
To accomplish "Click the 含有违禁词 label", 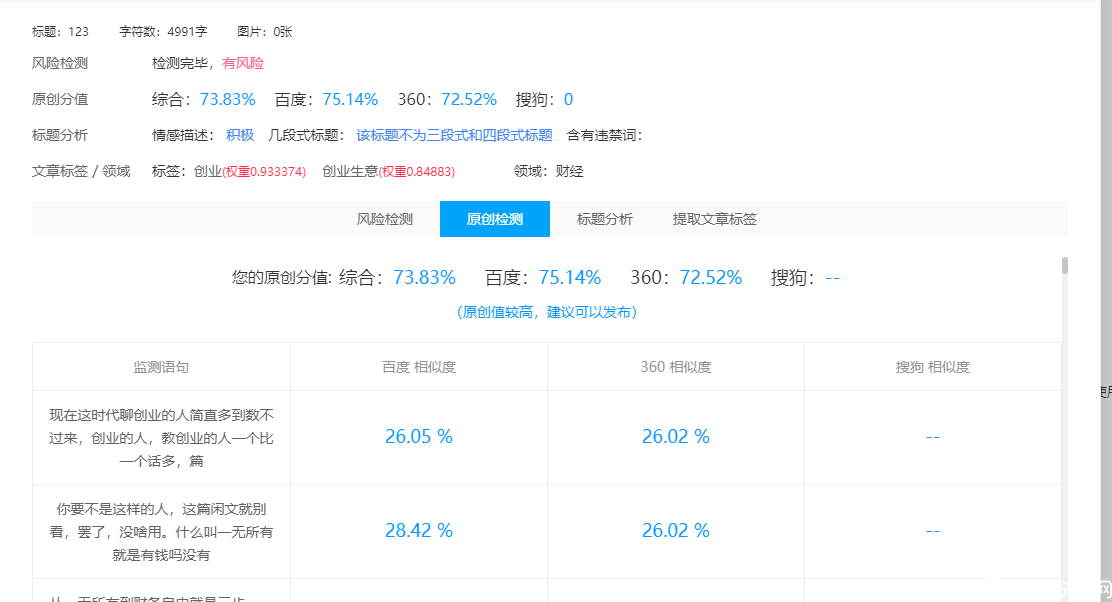I will [x=604, y=135].
